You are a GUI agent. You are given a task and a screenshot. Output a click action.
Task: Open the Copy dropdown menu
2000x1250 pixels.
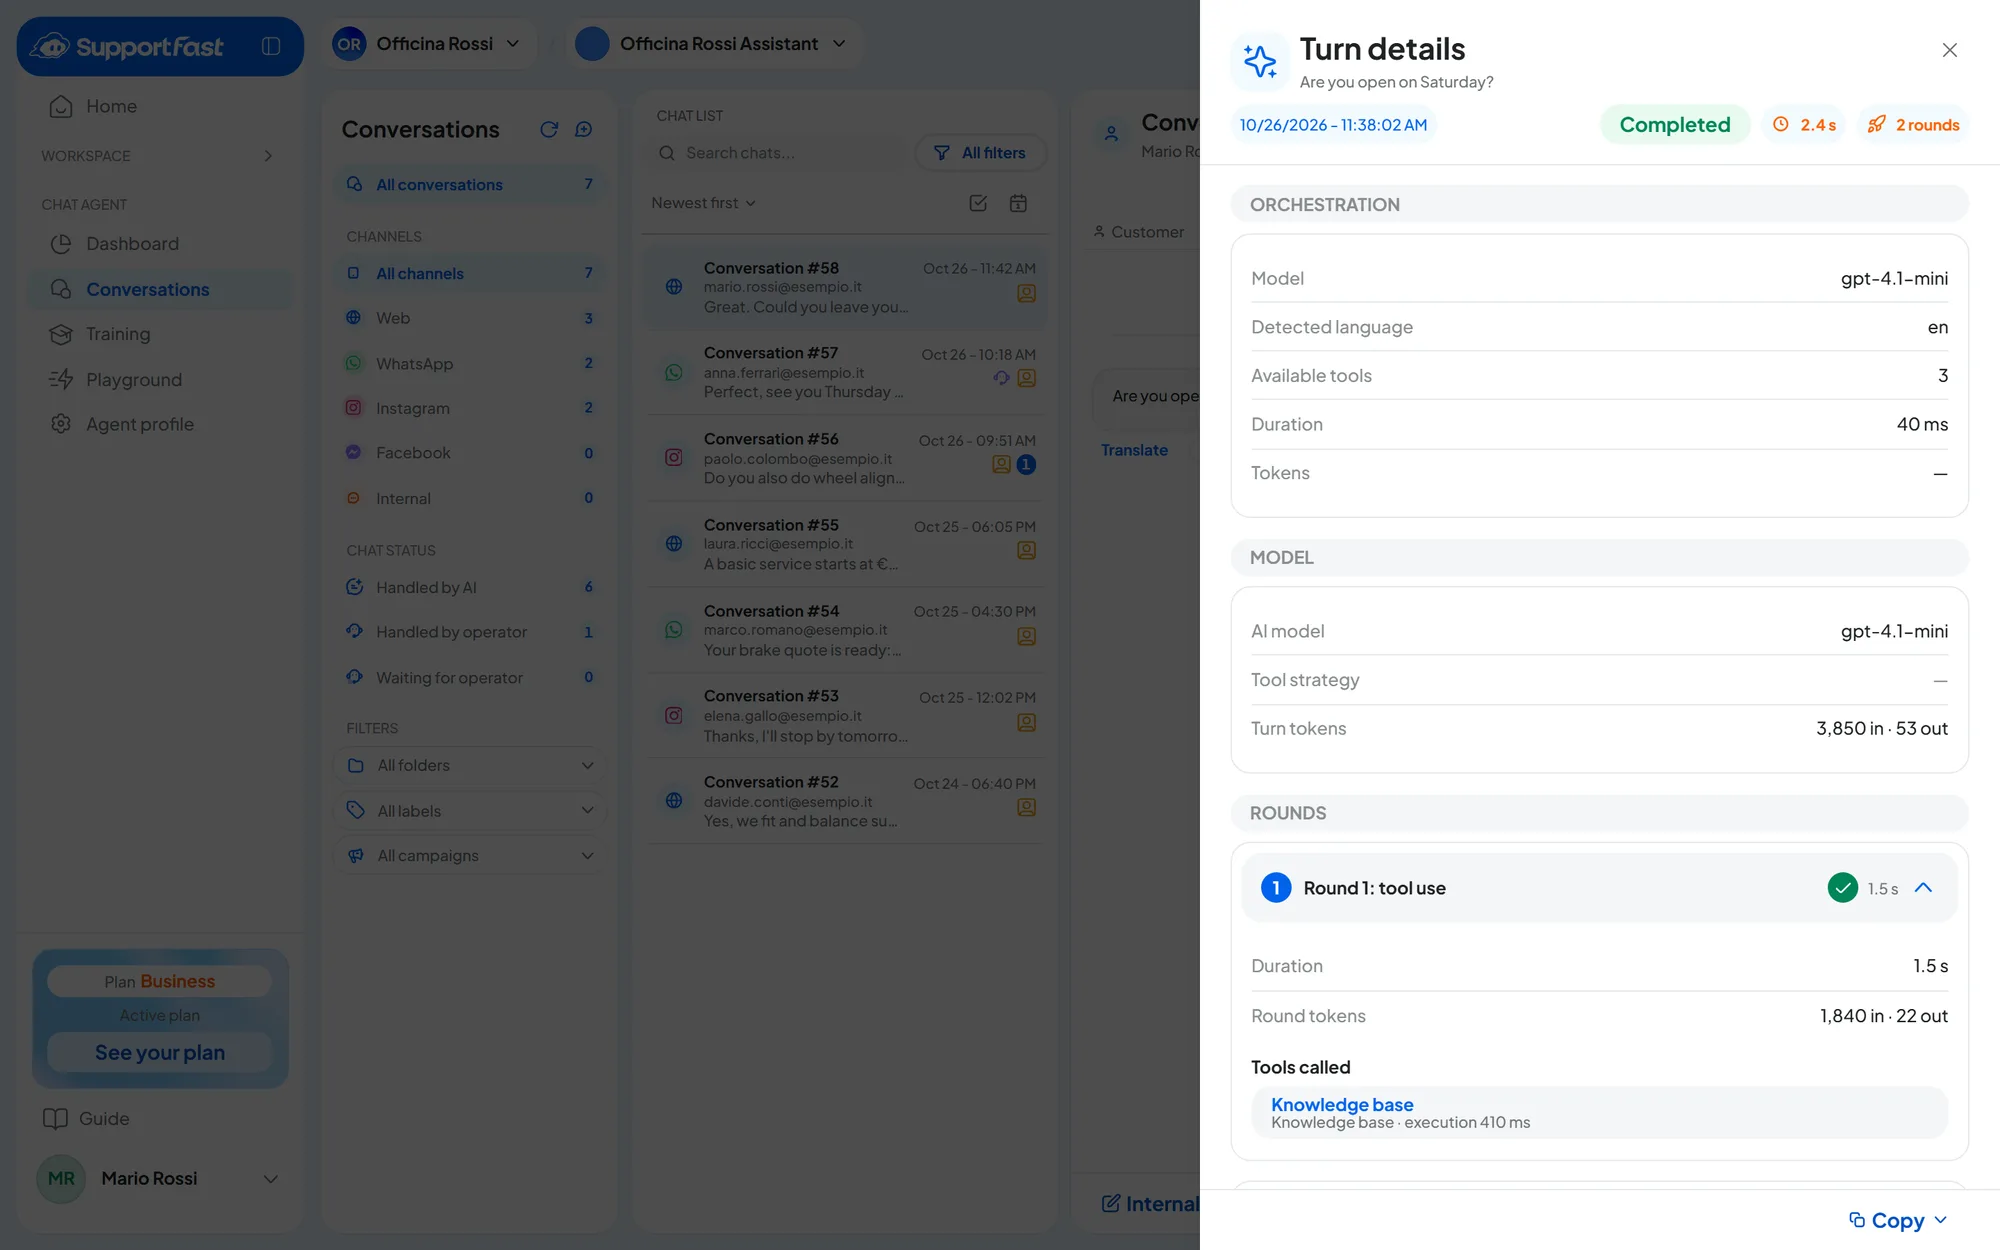coord(1897,1220)
